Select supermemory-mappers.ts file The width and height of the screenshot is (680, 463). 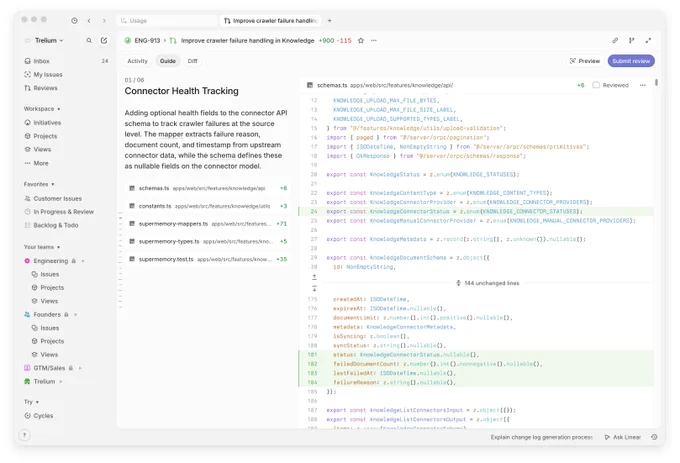(208, 224)
